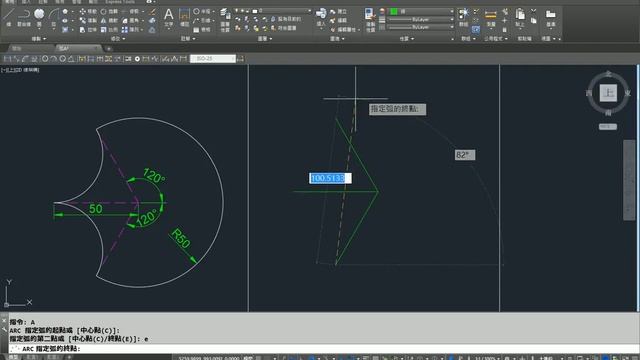Click the WCS label below ViewCube
The width and height of the screenshot is (640, 360).
tap(608, 127)
